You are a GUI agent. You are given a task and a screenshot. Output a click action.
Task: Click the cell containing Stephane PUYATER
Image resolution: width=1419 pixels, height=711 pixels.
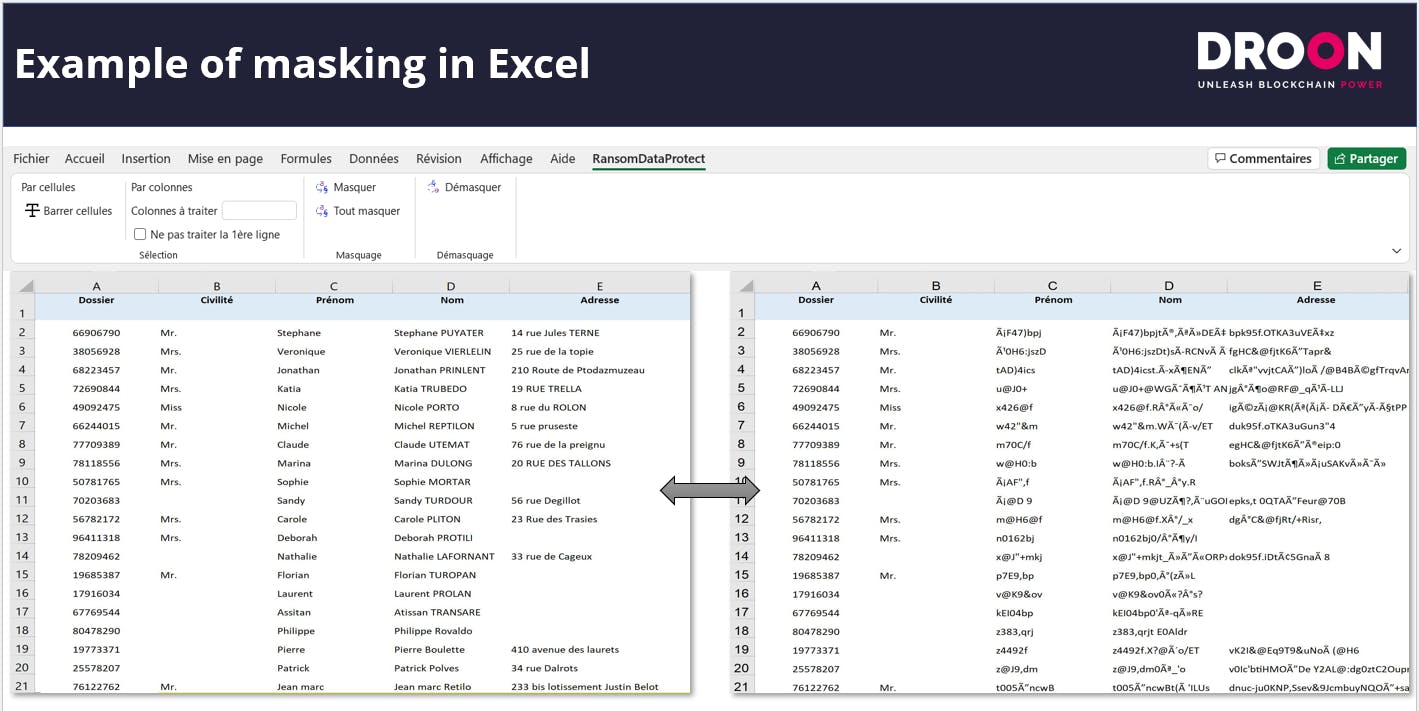[438, 333]
